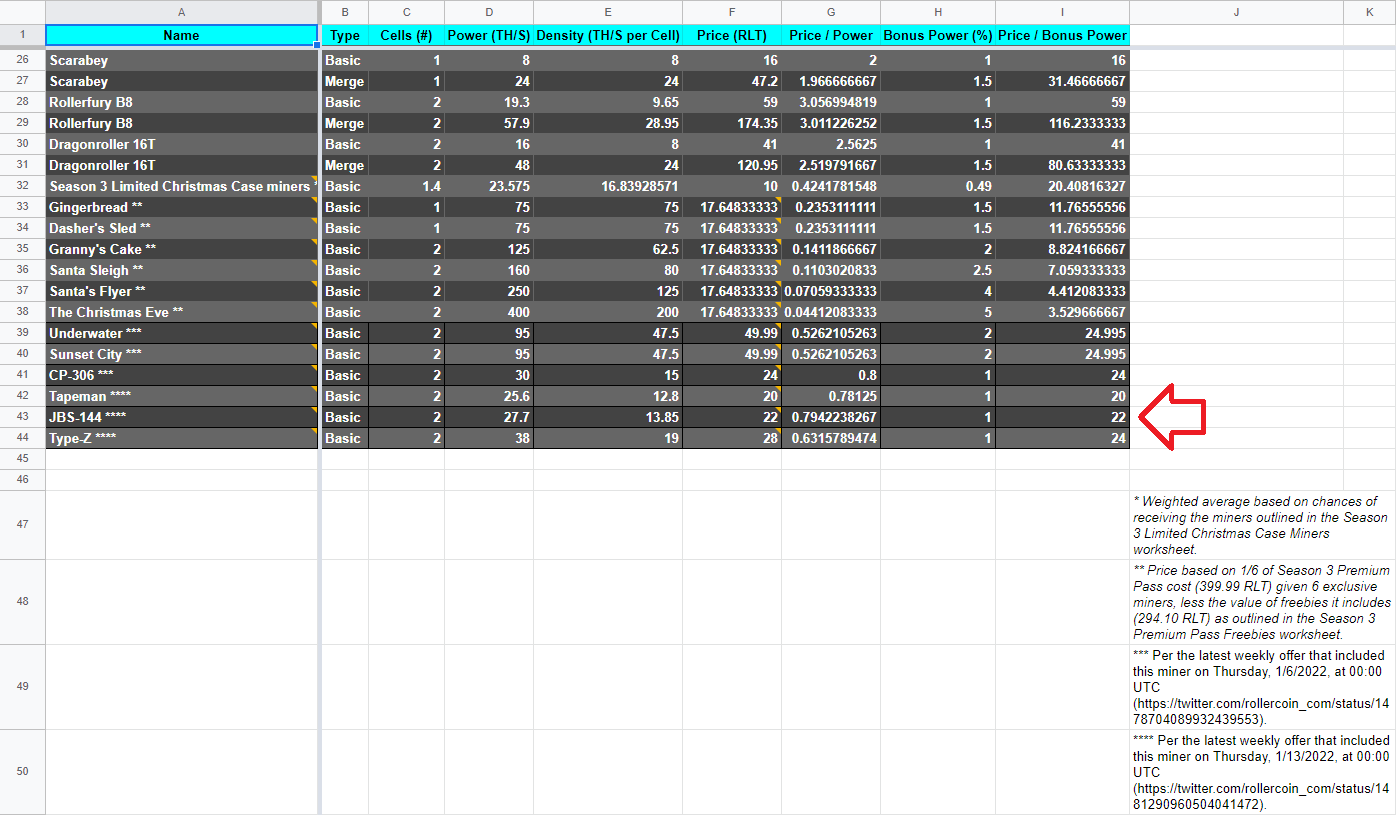Click the 8.824166667 price/bonus cell

tap(1062, 249)
